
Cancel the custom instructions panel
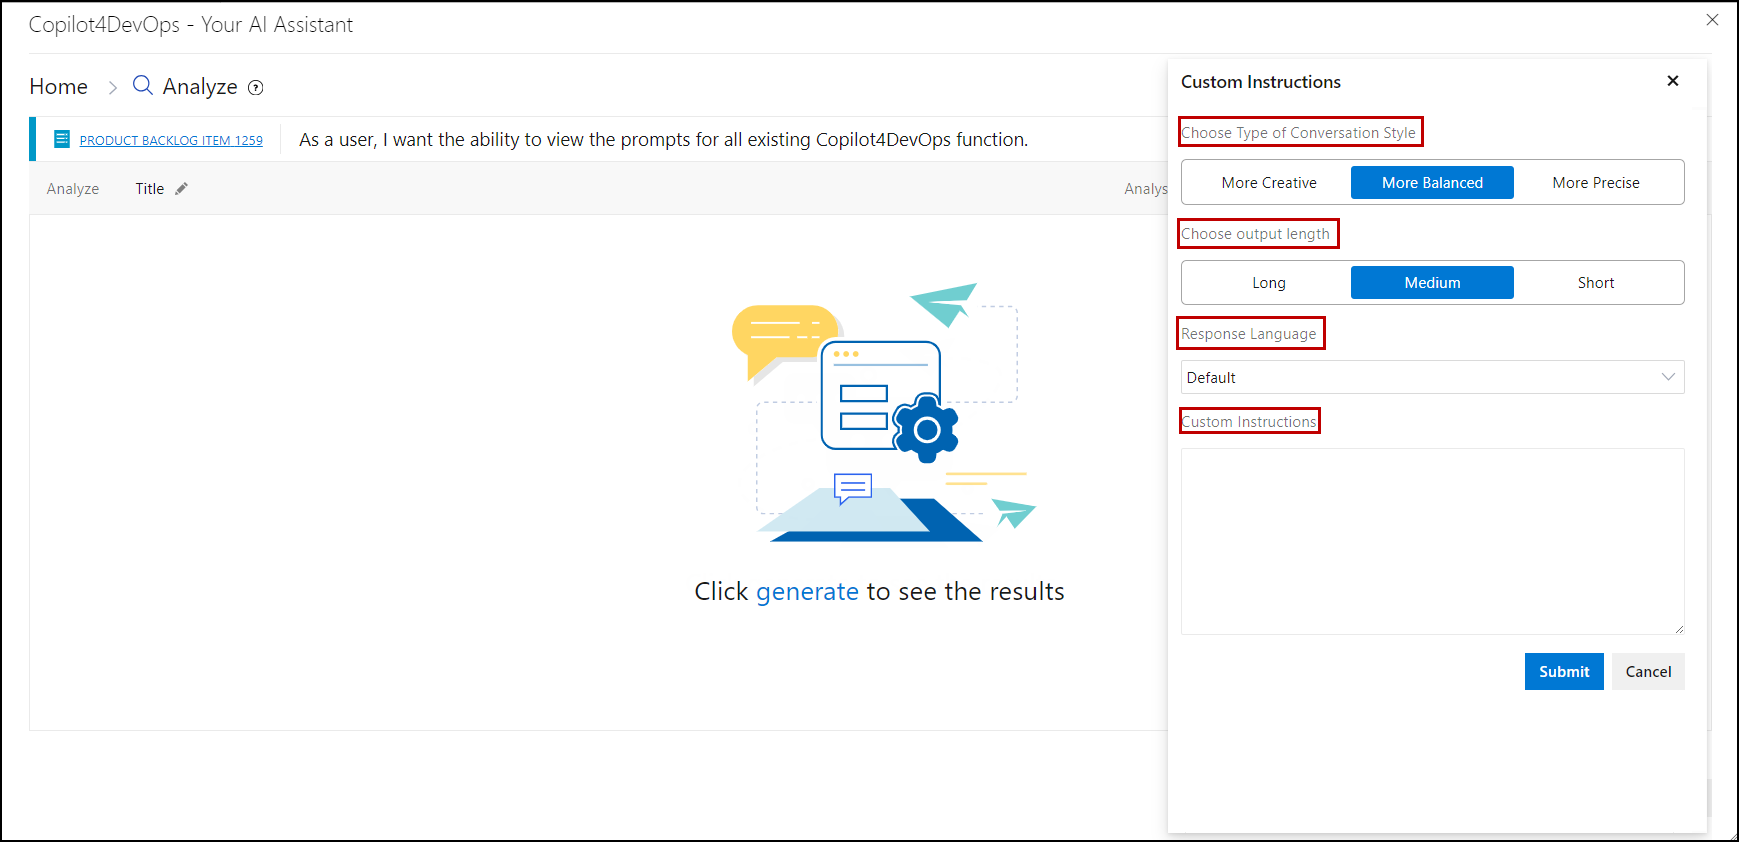pos(1648,672)
